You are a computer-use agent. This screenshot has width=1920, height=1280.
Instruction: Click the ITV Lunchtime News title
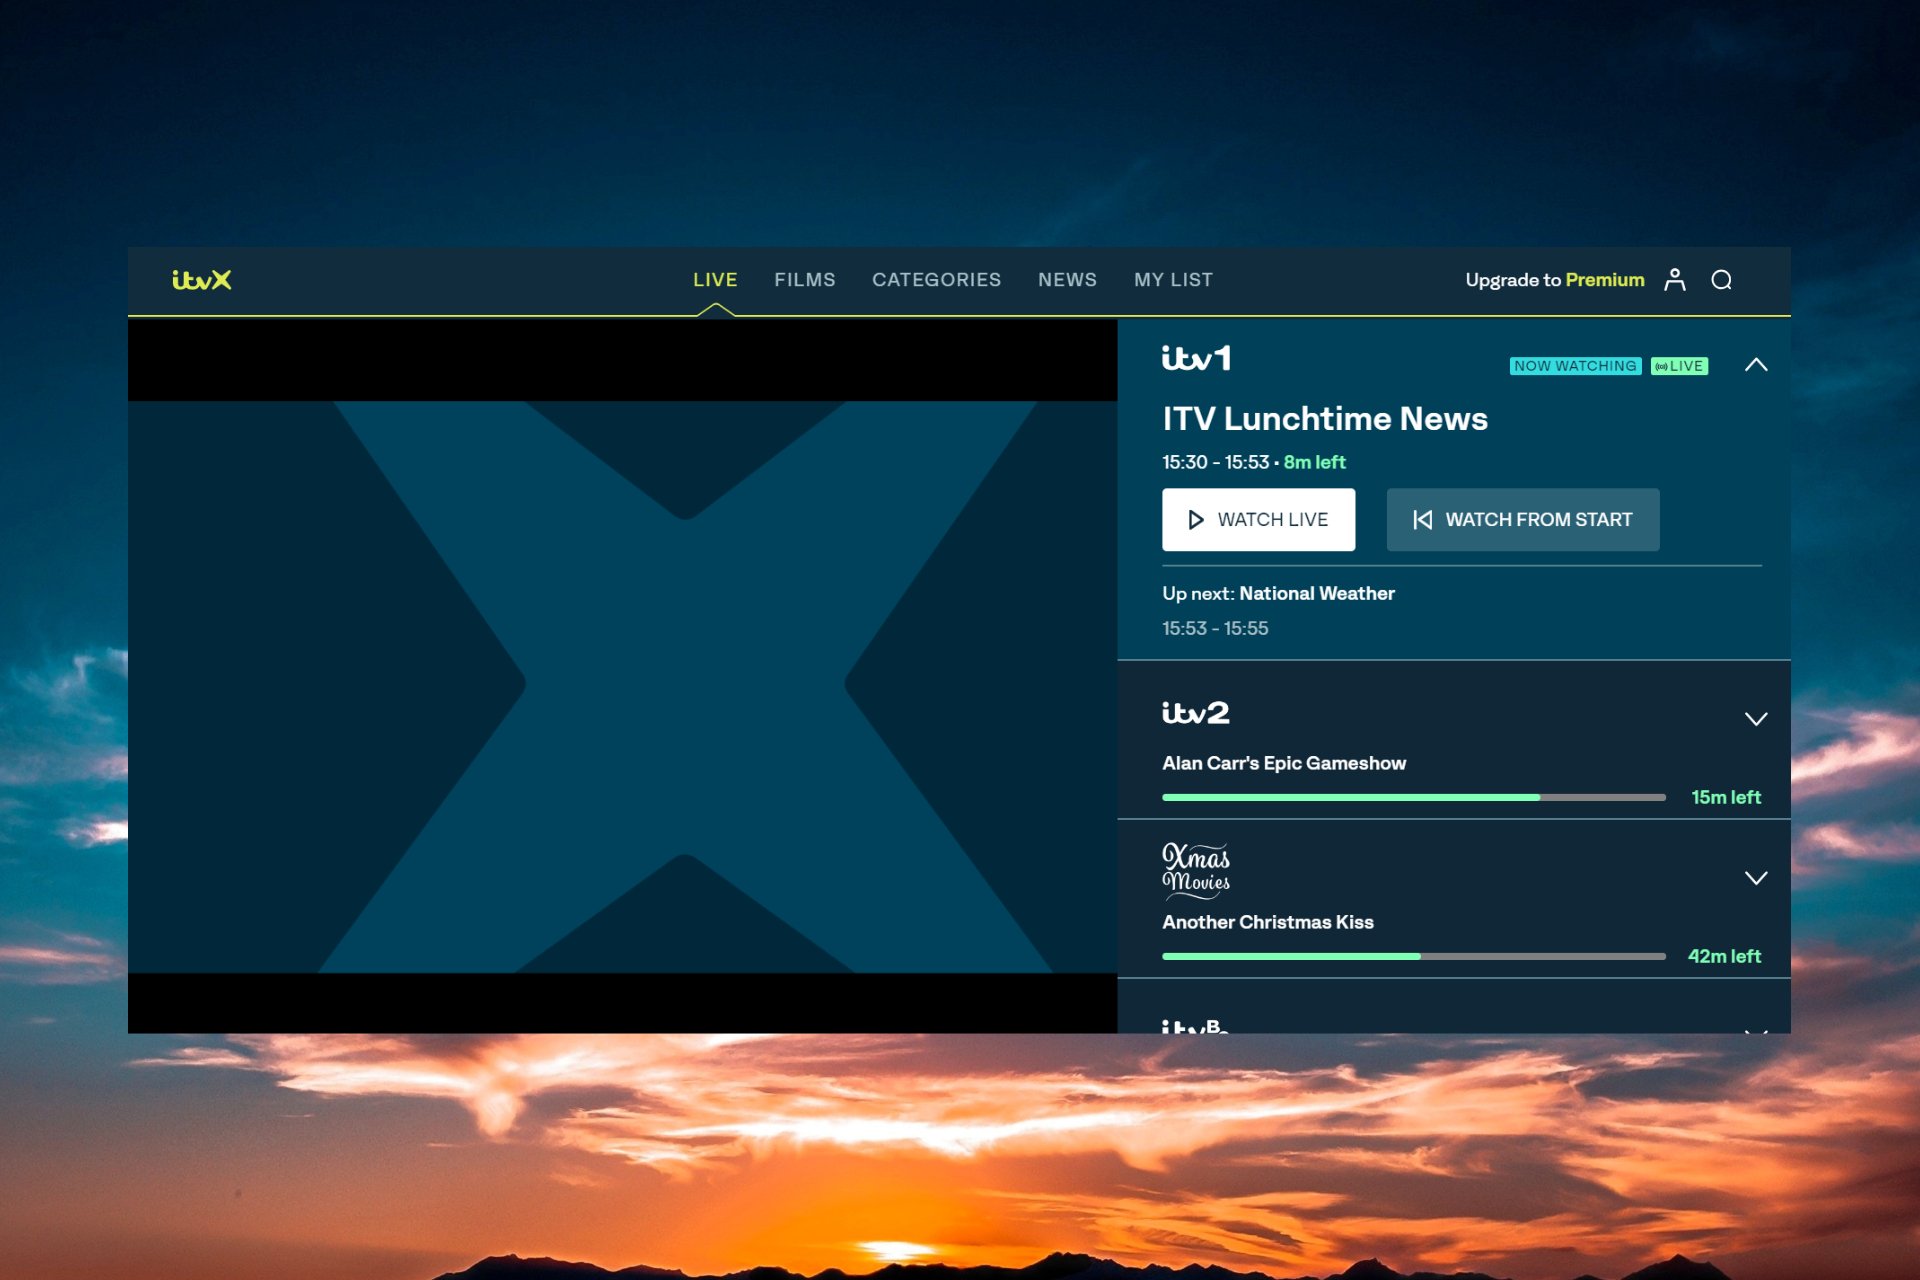point(1325,419)
